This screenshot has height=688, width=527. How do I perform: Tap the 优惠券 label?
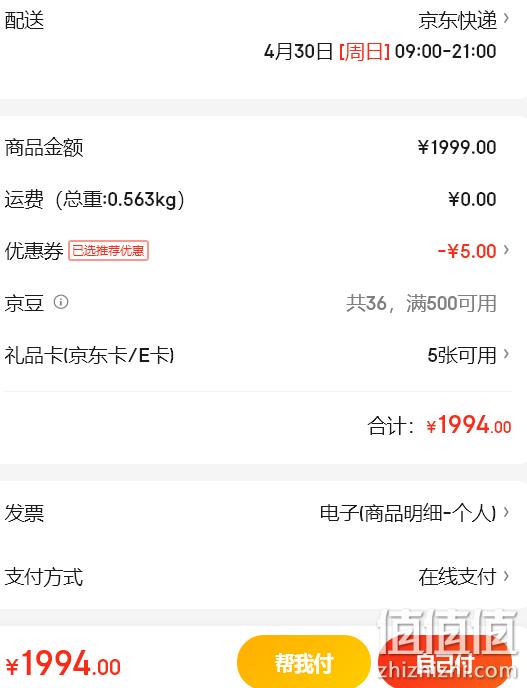pyautogui.click(x=34, y=251)
